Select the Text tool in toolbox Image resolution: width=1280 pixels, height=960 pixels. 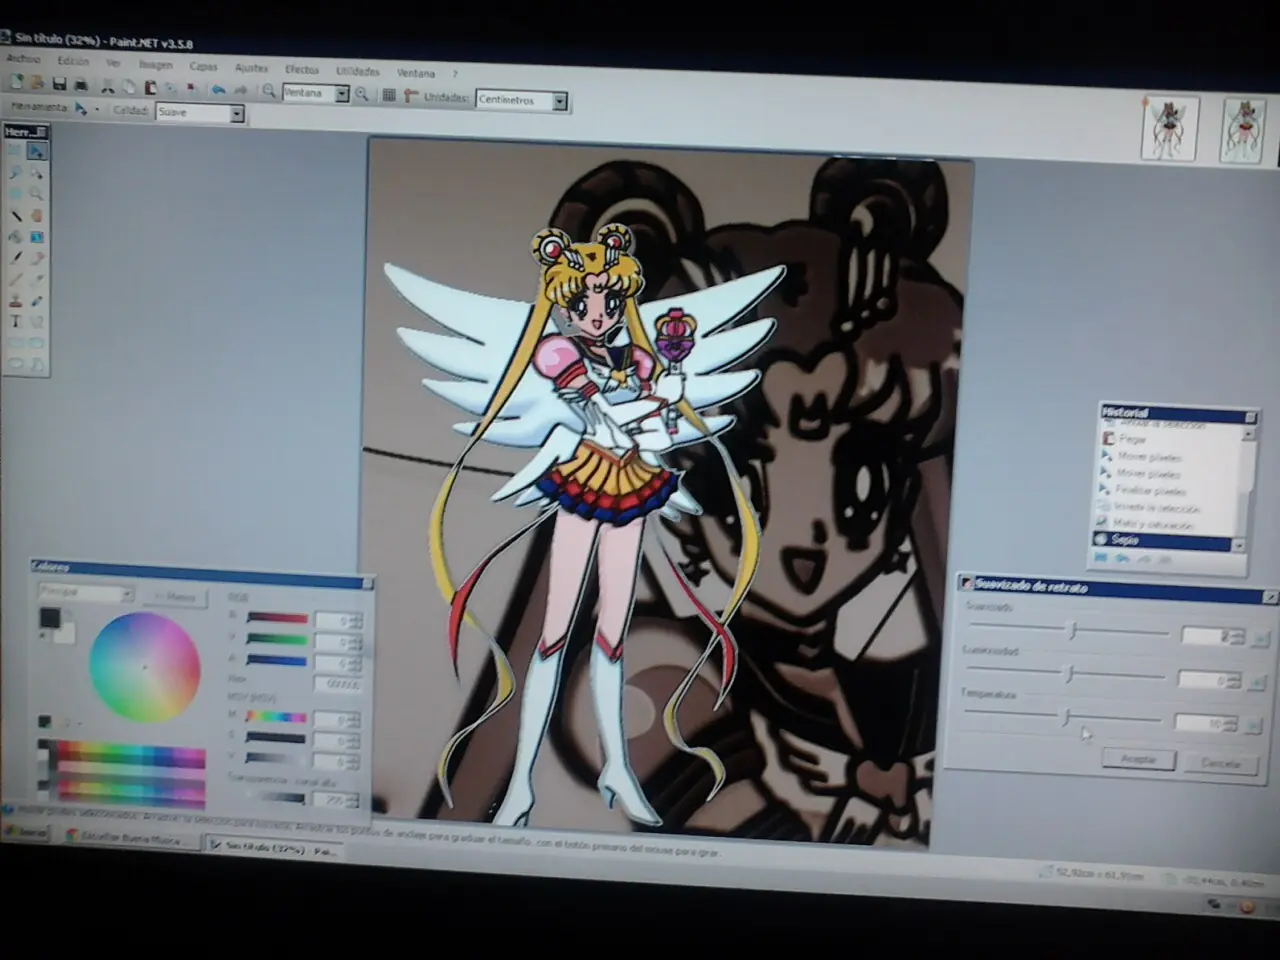[16, 321]
